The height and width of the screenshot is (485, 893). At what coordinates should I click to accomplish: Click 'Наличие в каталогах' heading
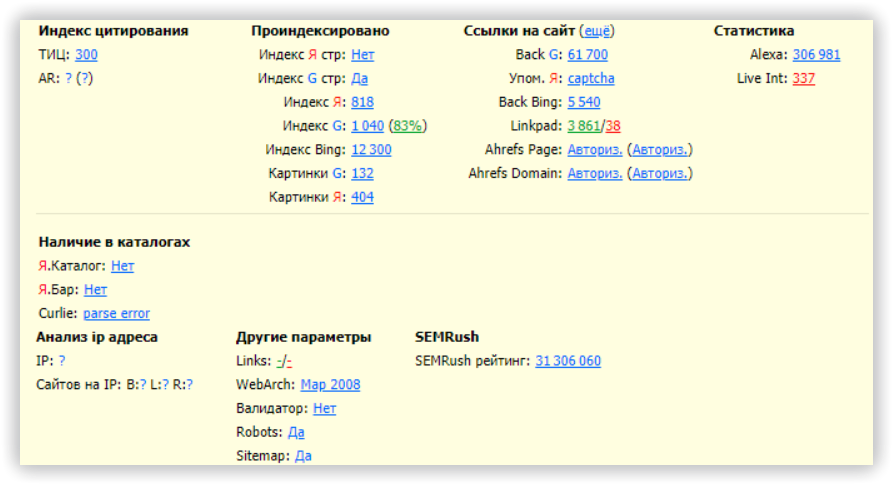114,242
